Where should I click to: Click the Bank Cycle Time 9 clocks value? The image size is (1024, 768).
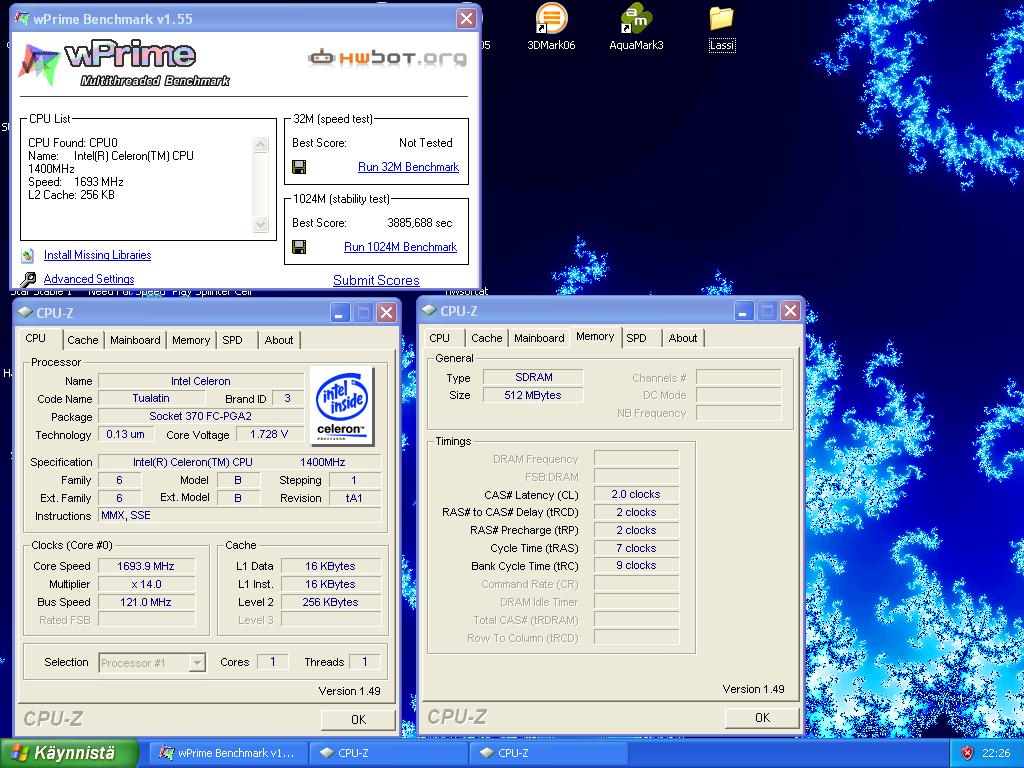tap(636, 566)
